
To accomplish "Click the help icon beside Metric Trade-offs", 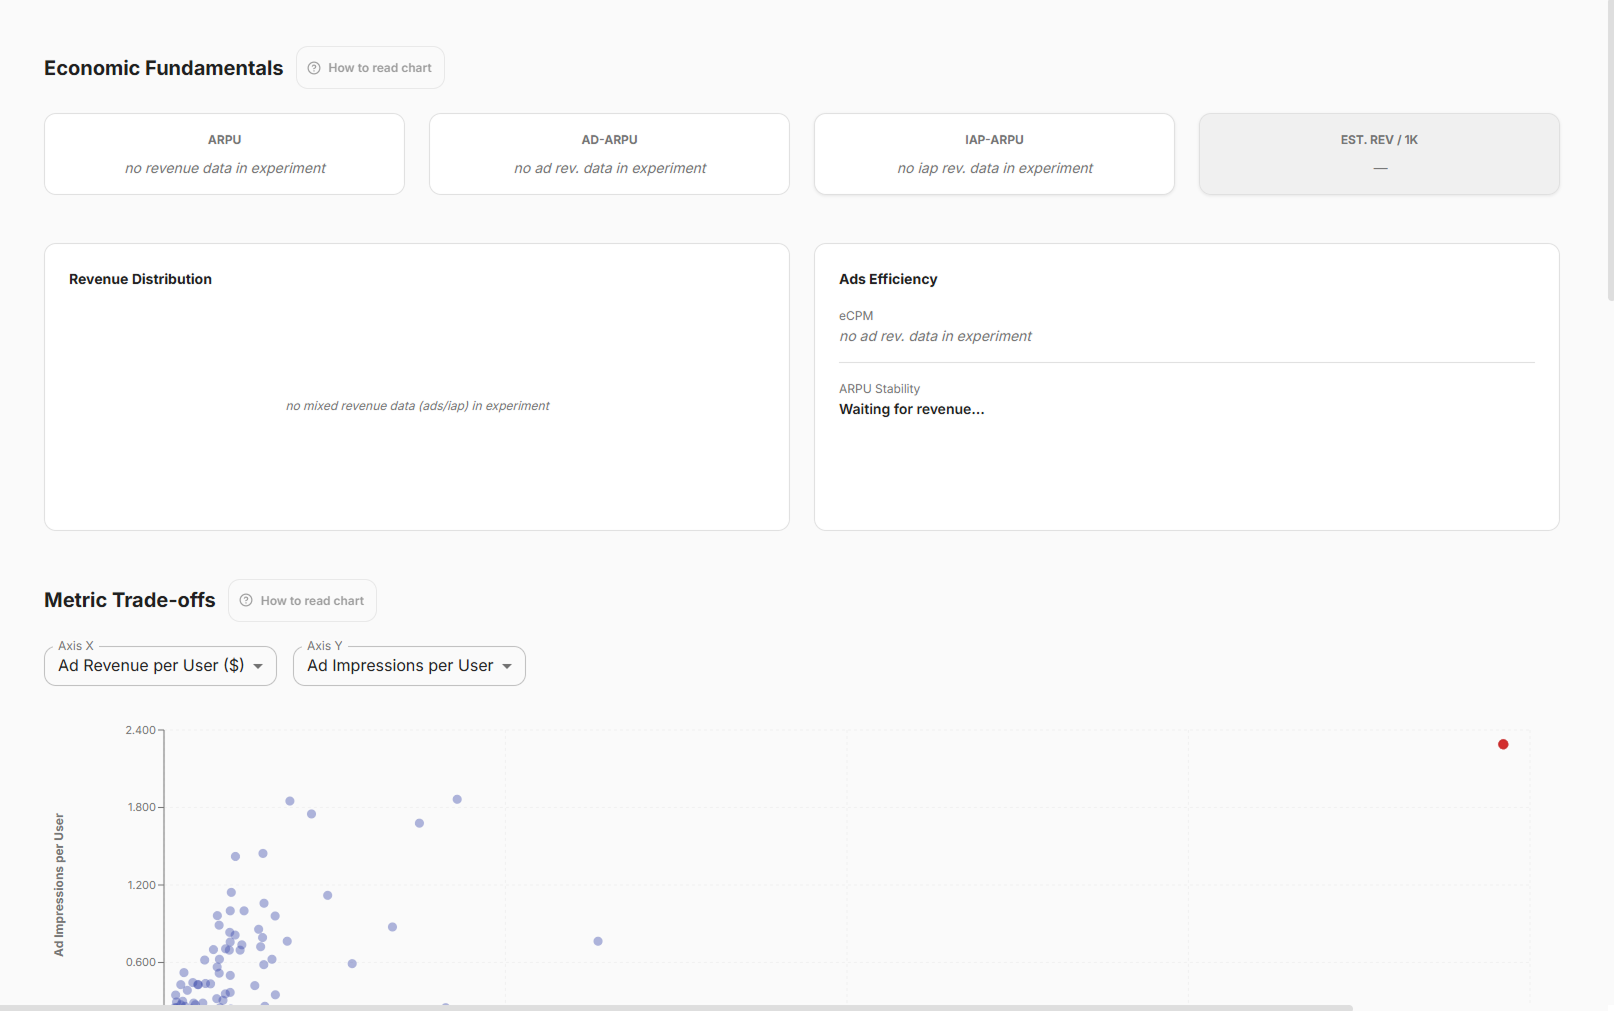I will 246,601.
